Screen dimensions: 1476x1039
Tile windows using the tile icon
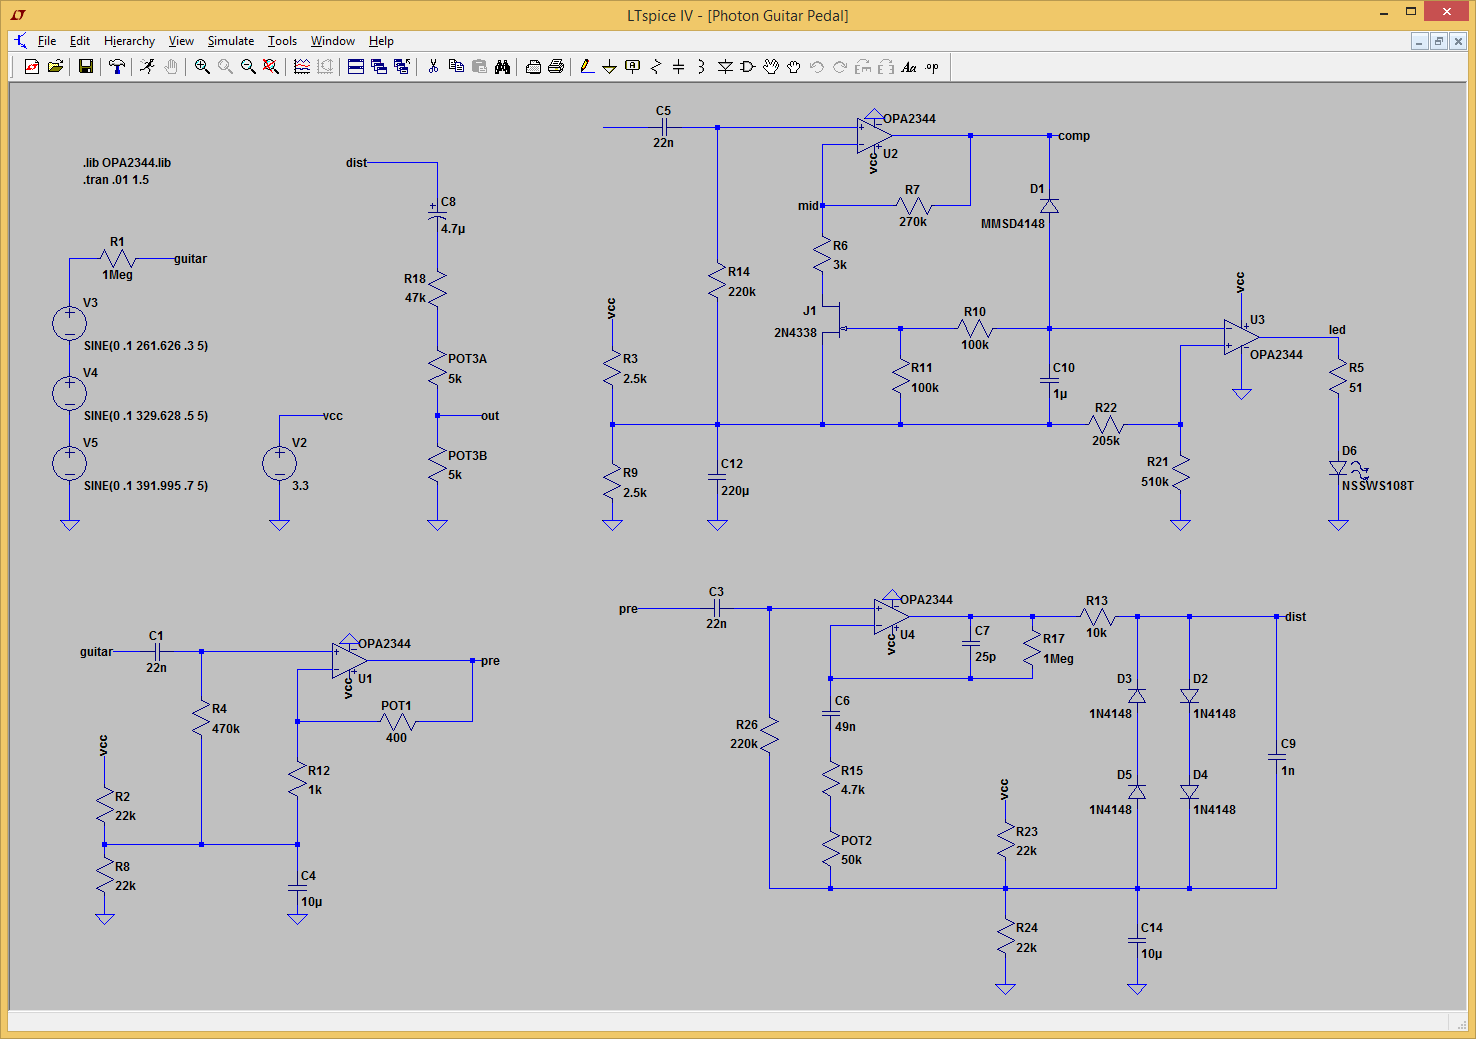(356, 67)
